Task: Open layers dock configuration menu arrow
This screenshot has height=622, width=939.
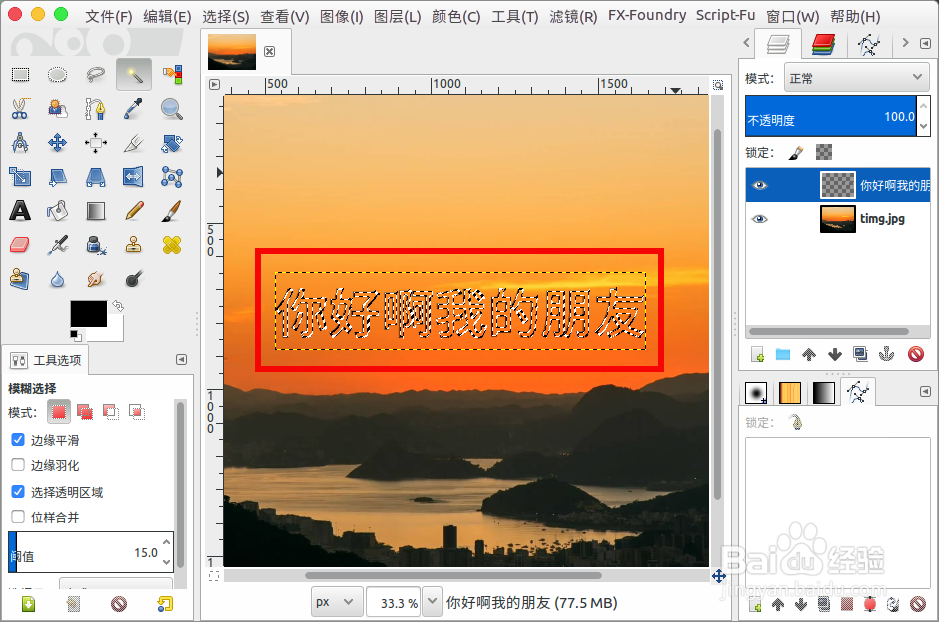Action: pos(925,43)
